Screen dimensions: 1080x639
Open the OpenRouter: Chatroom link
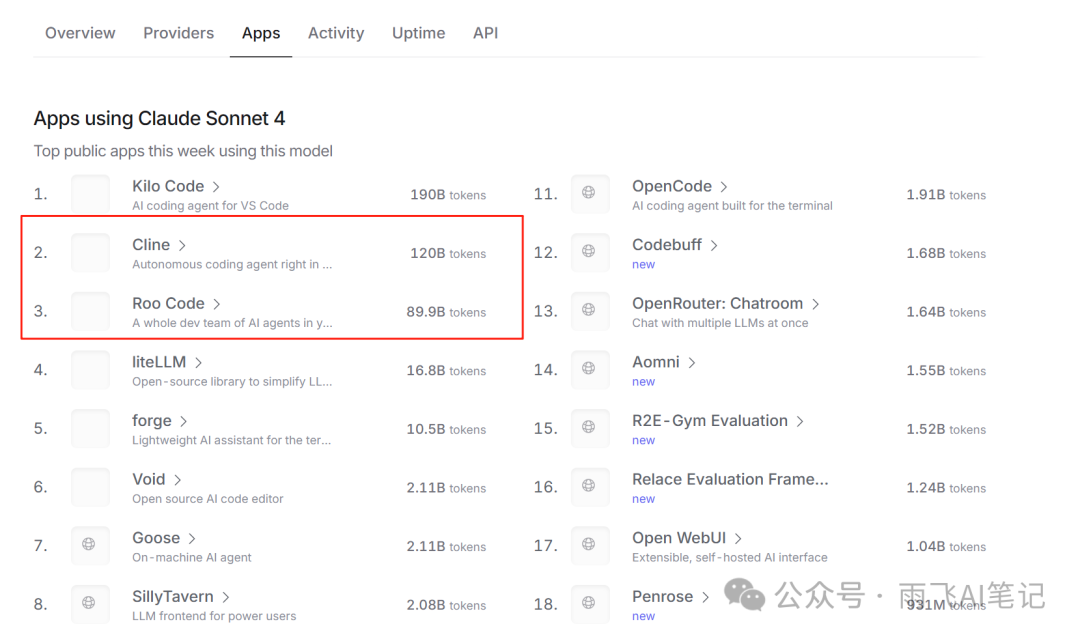(x=718, y=303)
